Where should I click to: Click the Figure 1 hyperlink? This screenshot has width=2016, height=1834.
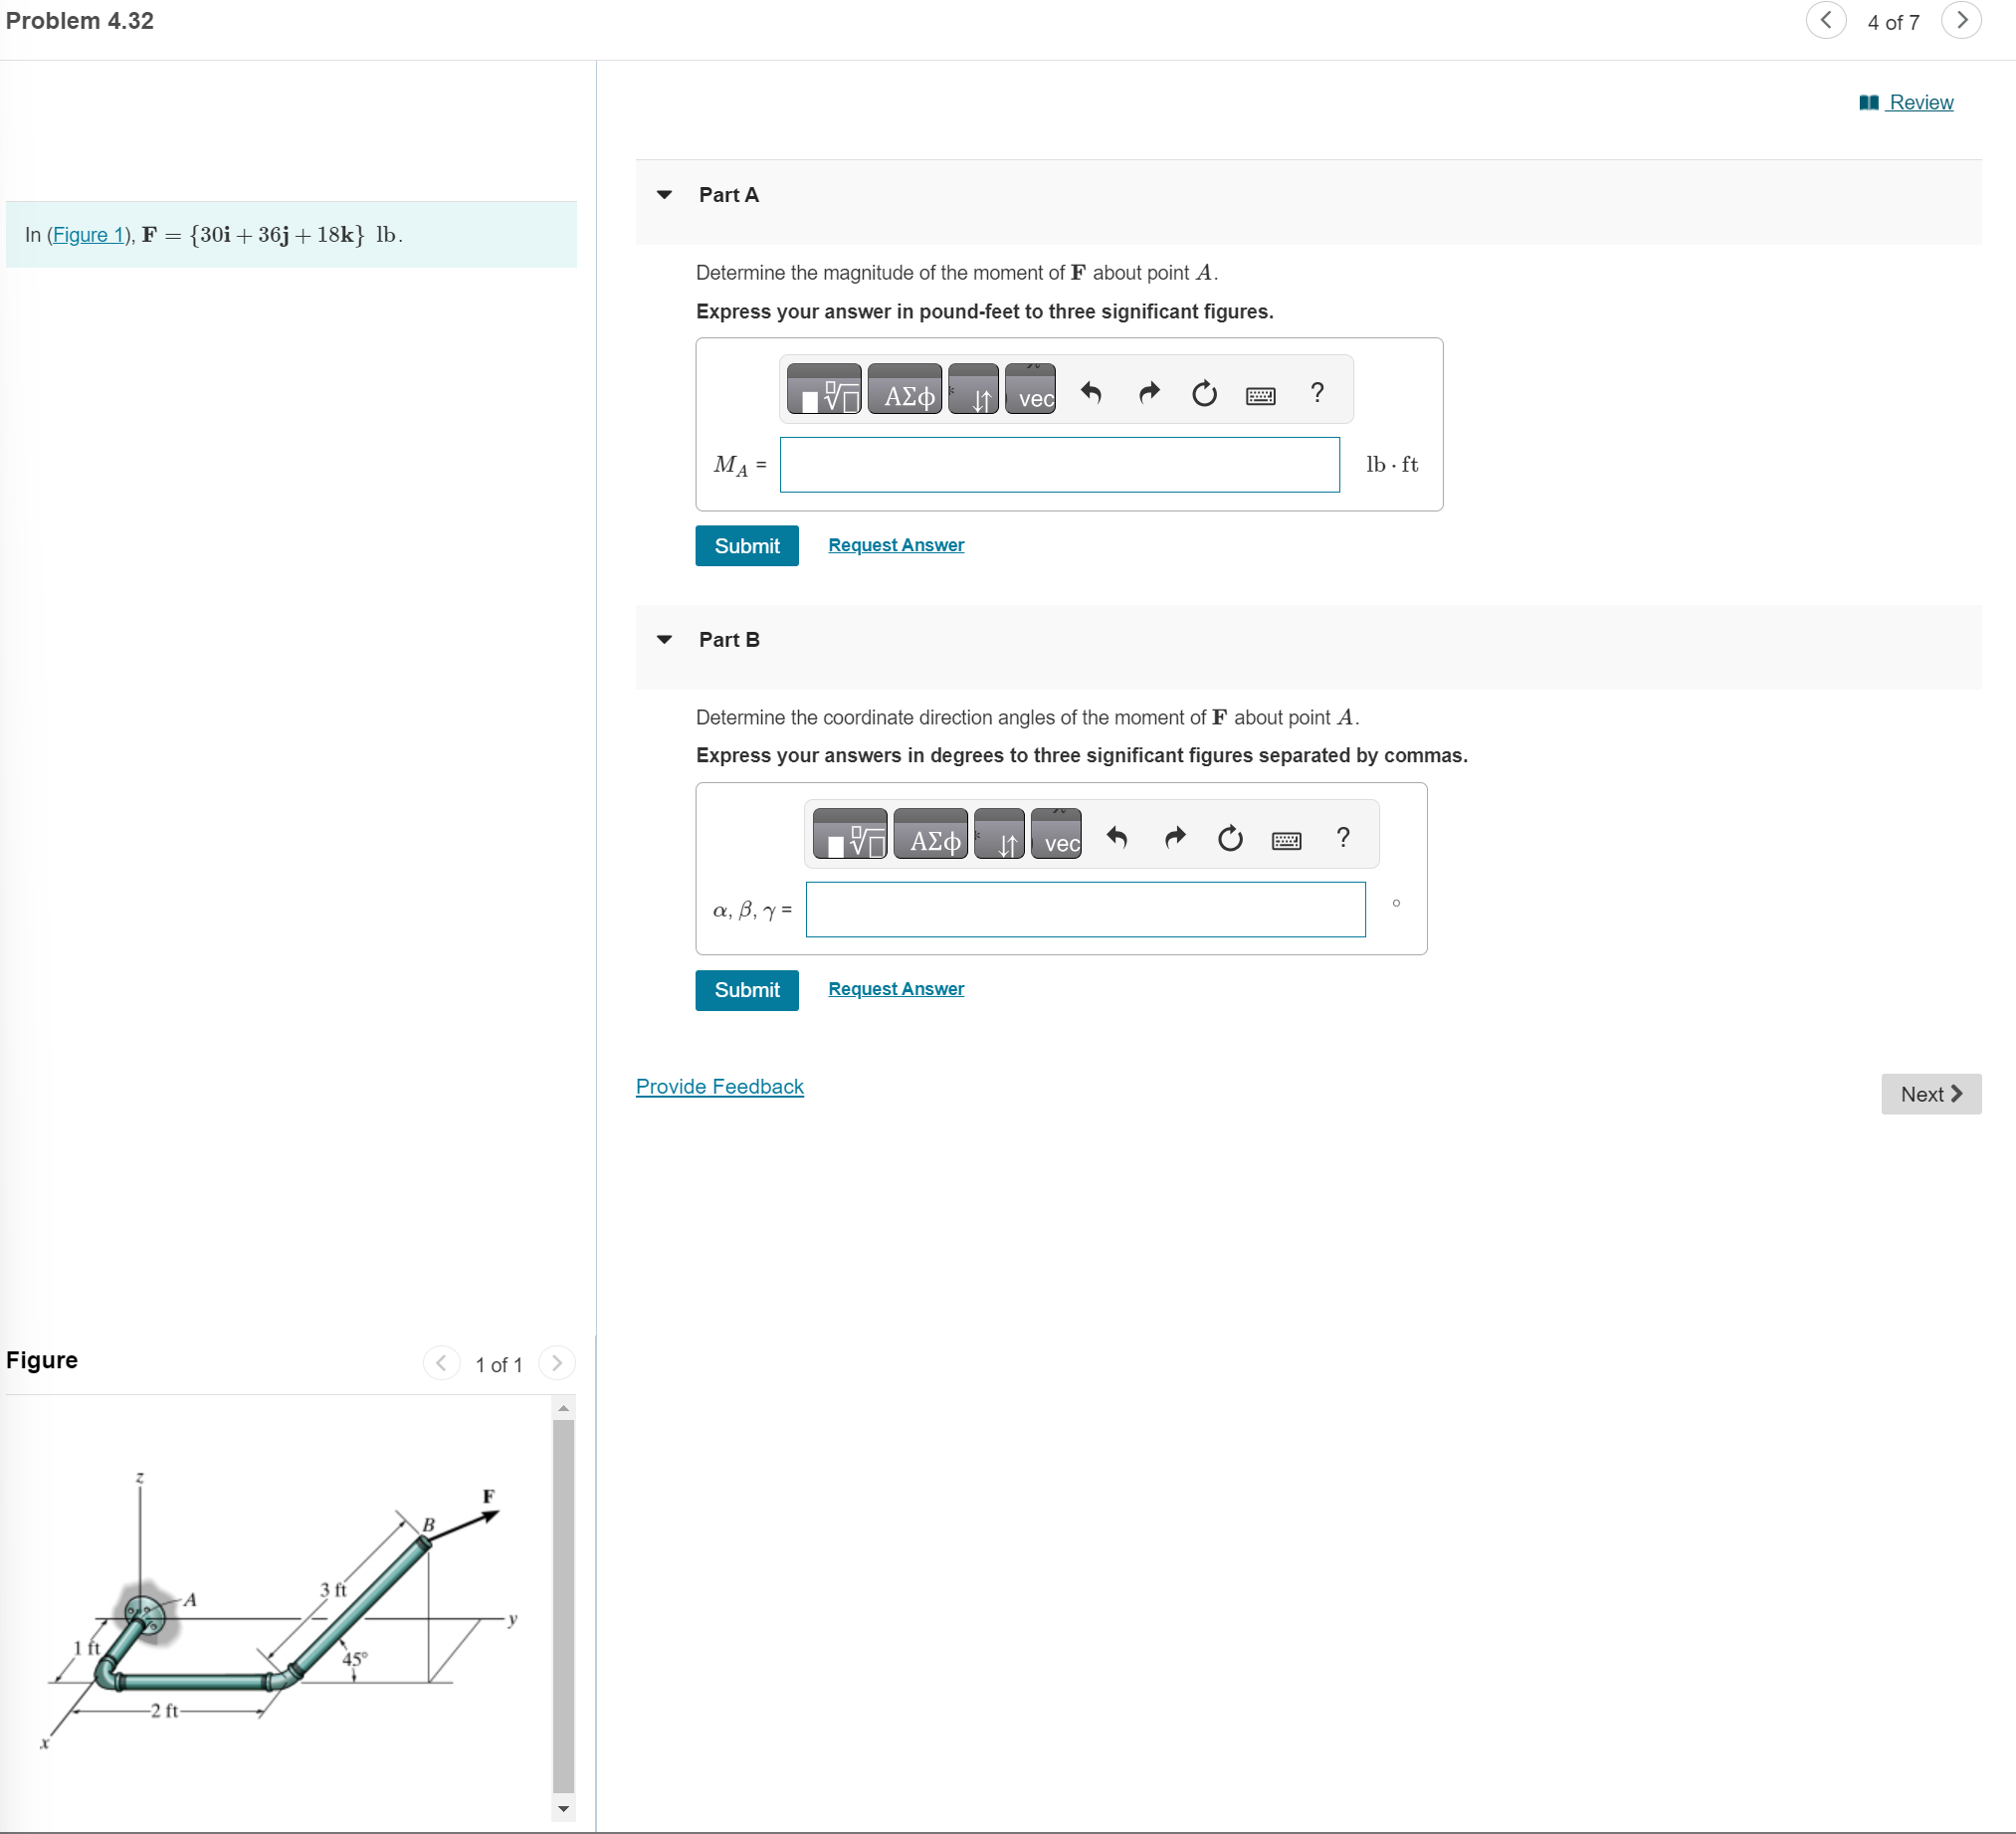(88, 235)
